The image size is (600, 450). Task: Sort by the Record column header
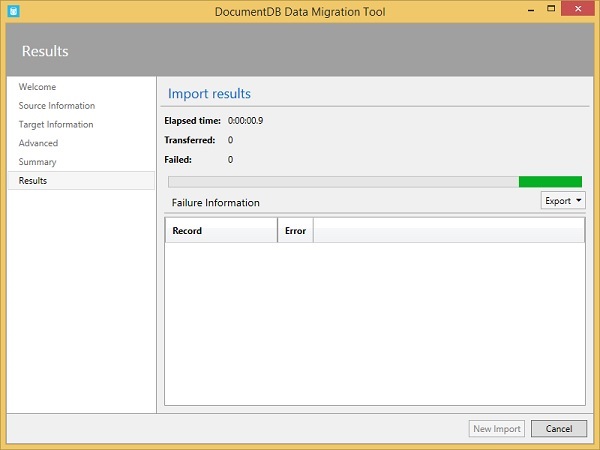pos(220,231)
